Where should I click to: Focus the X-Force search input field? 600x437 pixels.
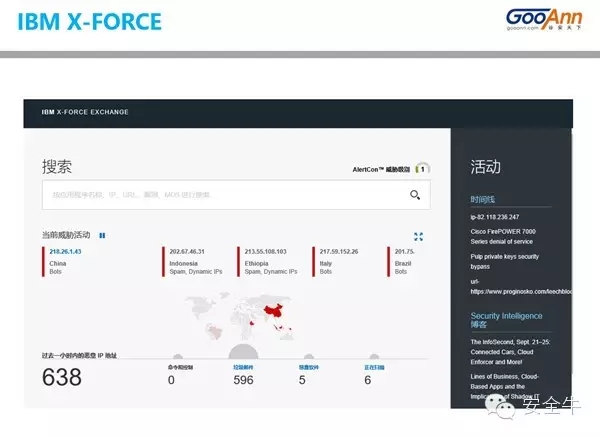(236, 195)
